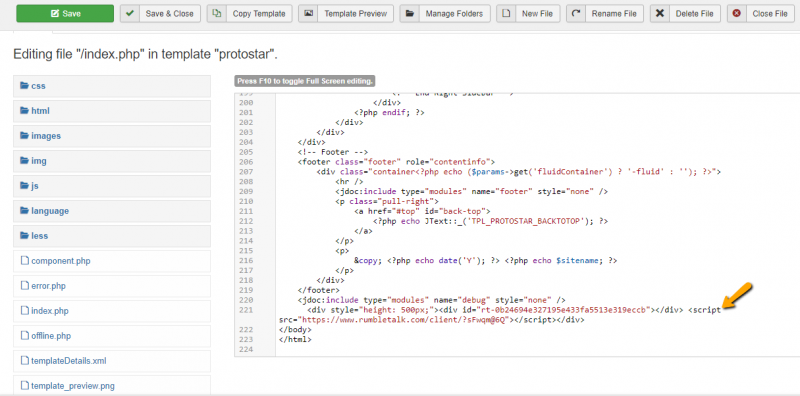Expand the js folder

pos(112,186)
